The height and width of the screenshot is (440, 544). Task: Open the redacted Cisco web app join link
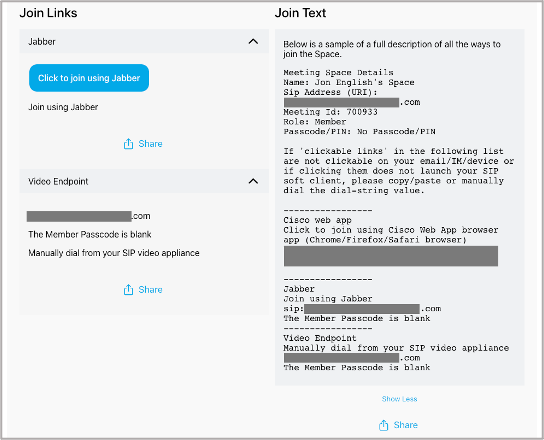pyautogui.click(x=391, y=256)
